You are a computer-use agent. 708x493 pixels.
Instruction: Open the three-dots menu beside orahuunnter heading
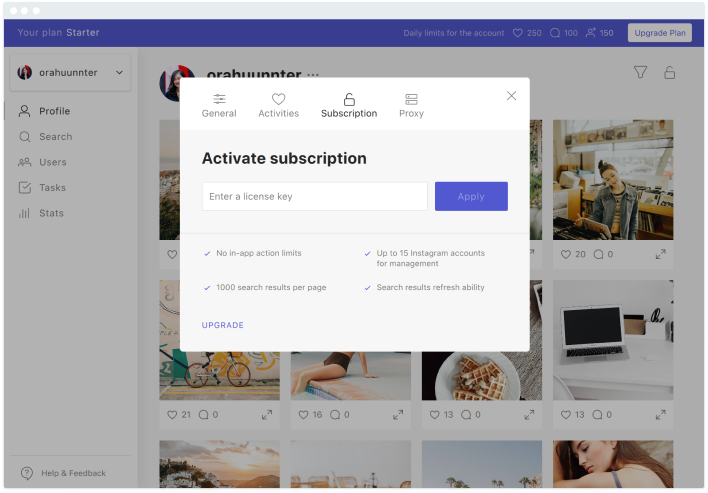[313, 75]
